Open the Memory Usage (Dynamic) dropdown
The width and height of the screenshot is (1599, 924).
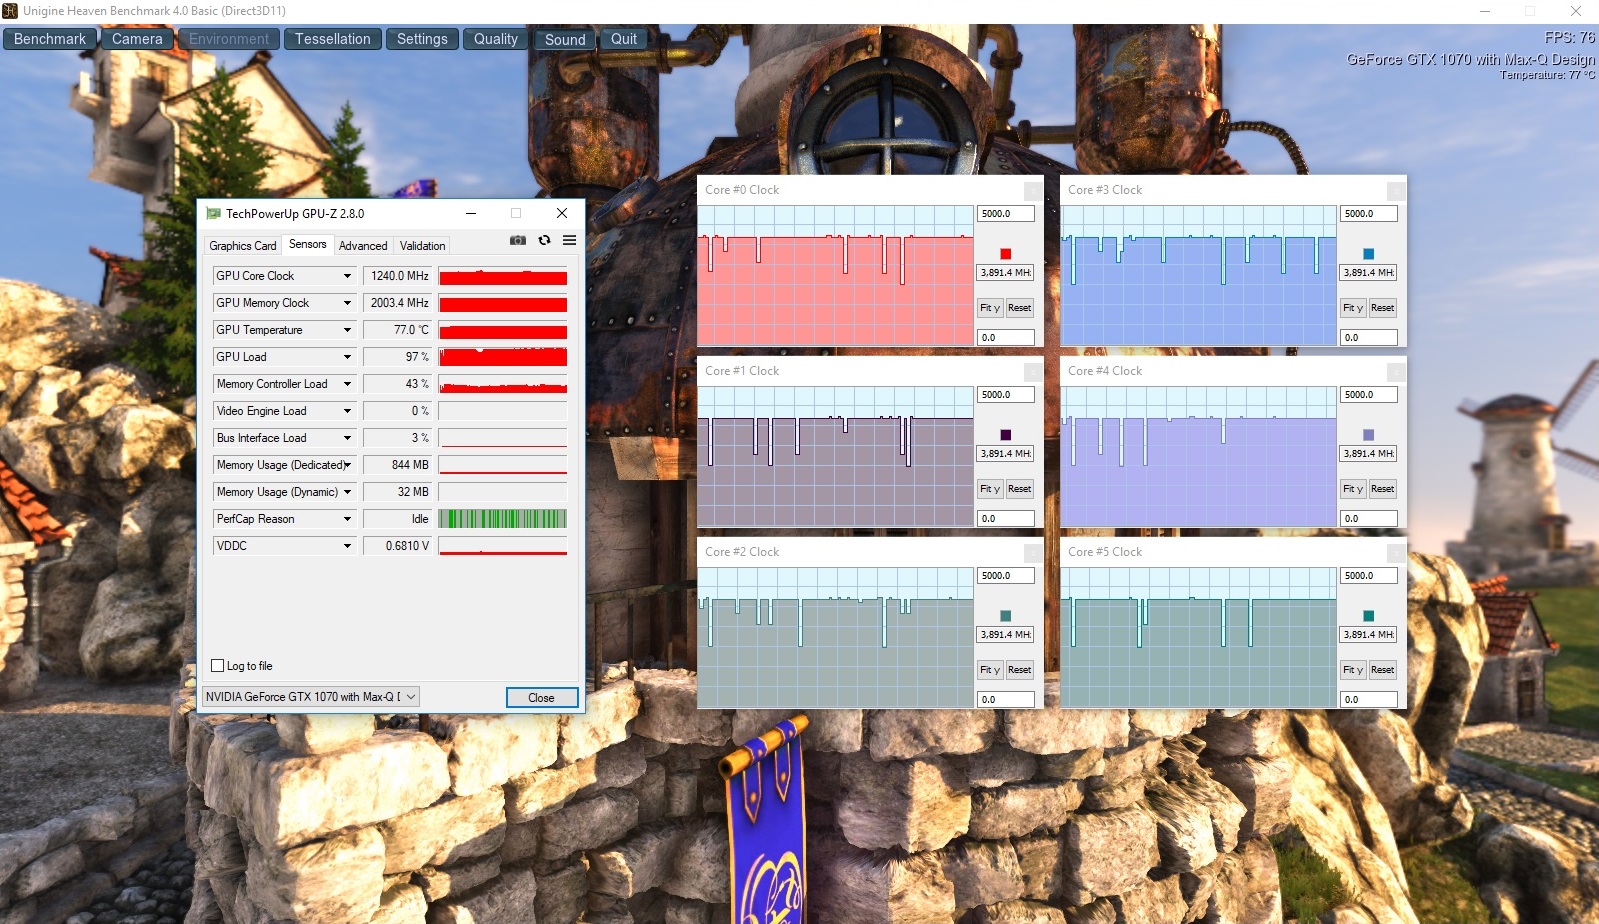347,492
